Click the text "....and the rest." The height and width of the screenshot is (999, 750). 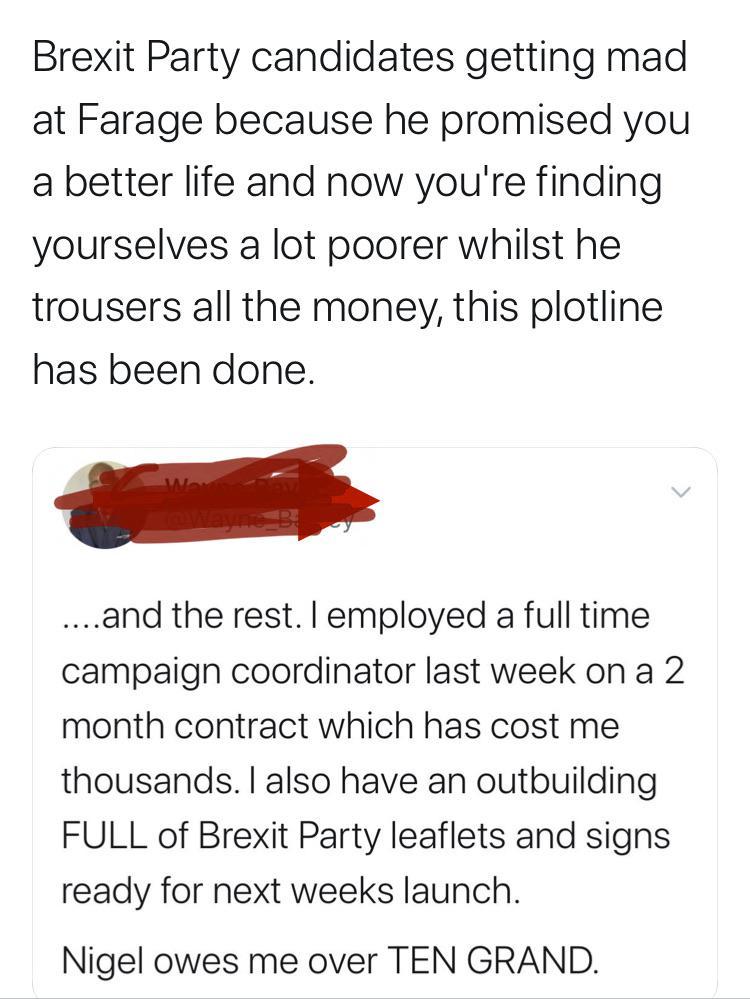[x=180, y=614]
